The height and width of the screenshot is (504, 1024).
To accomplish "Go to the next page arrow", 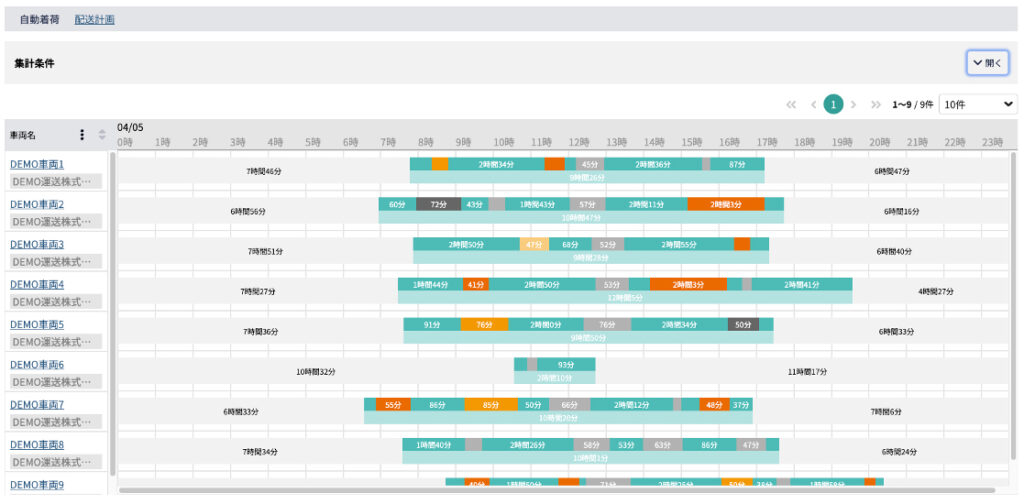I will (x=853, y=104).
